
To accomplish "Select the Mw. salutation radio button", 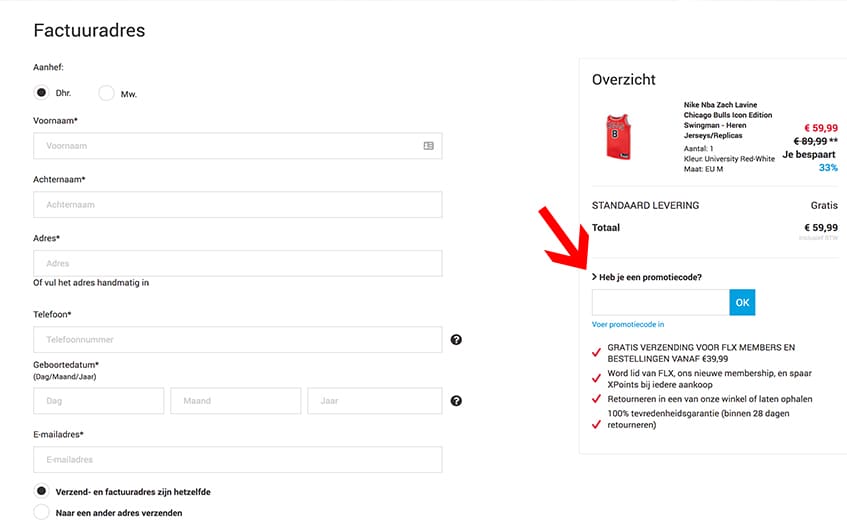I will tap(106, 93).
